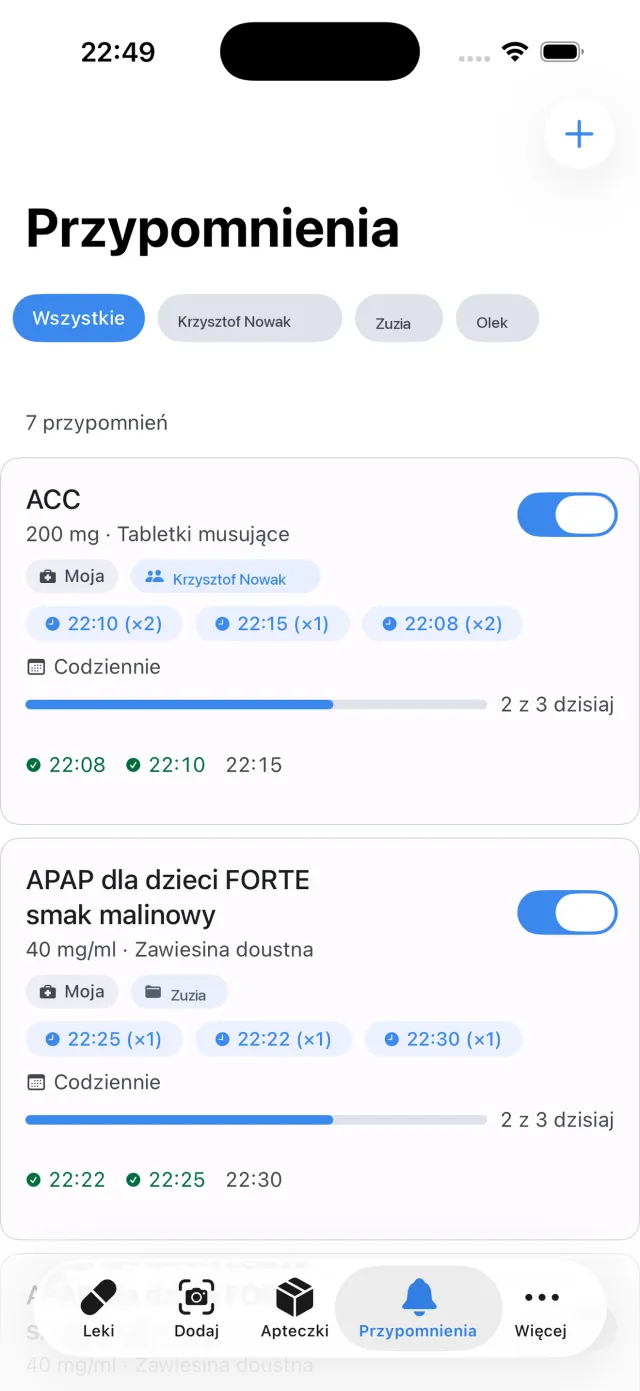This screenshot has width=640, height=1391.
Task: Click the ACC daily progress bar
Action: tap(255, 705)
